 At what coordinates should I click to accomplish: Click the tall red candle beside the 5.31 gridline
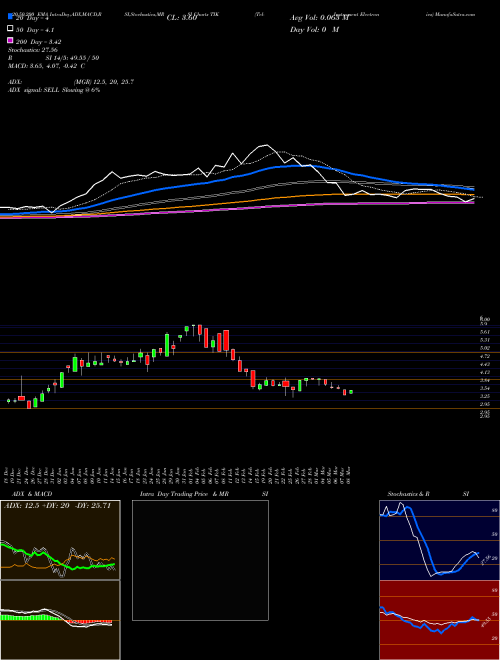(x=226, y=340)
